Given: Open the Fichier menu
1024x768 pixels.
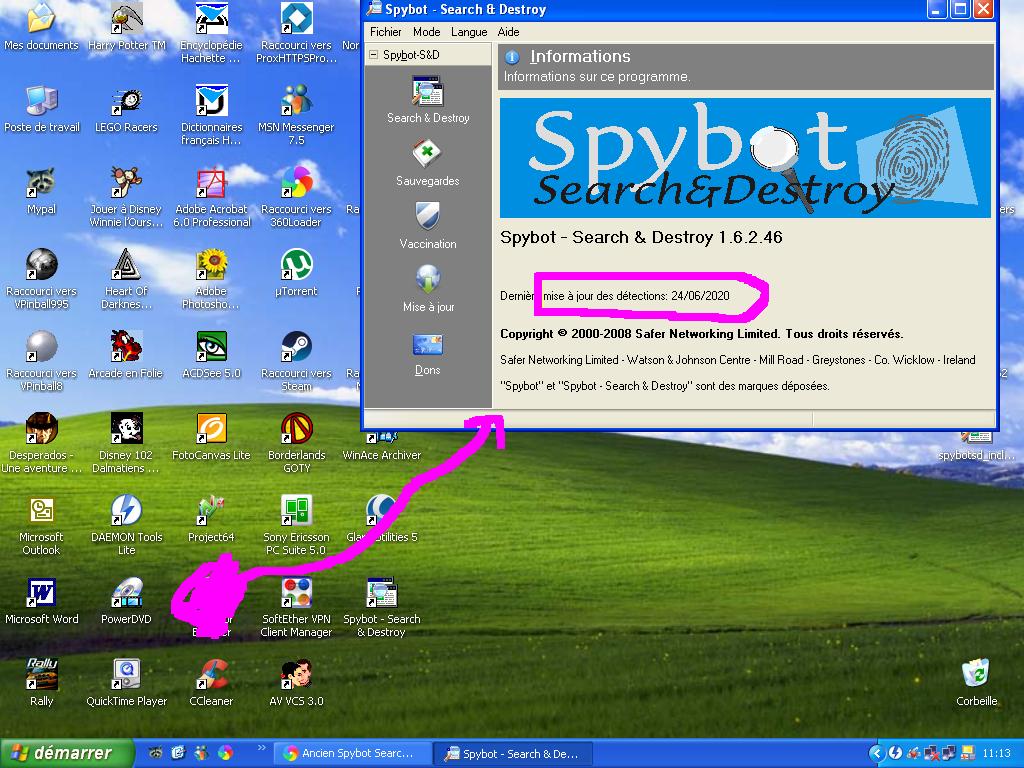Looking at the screenshot, I should click(x=385, y=32).
